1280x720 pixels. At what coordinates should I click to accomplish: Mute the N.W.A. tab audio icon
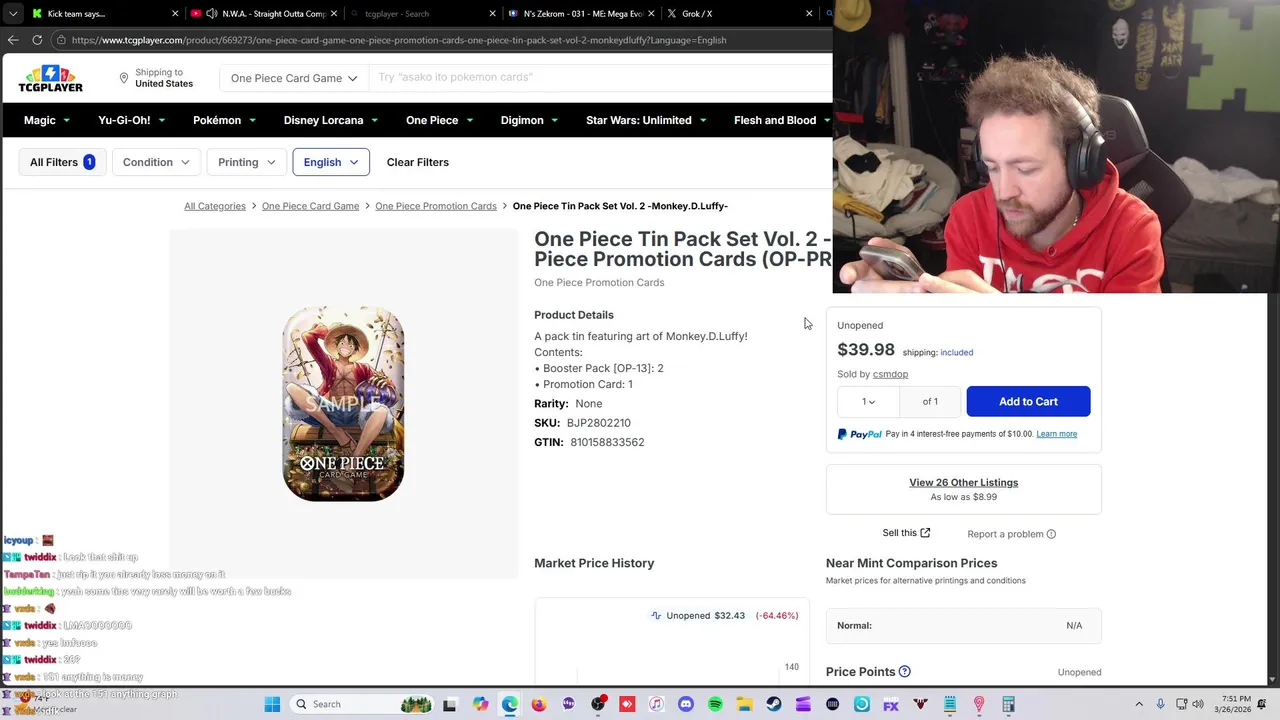(212, 14)
